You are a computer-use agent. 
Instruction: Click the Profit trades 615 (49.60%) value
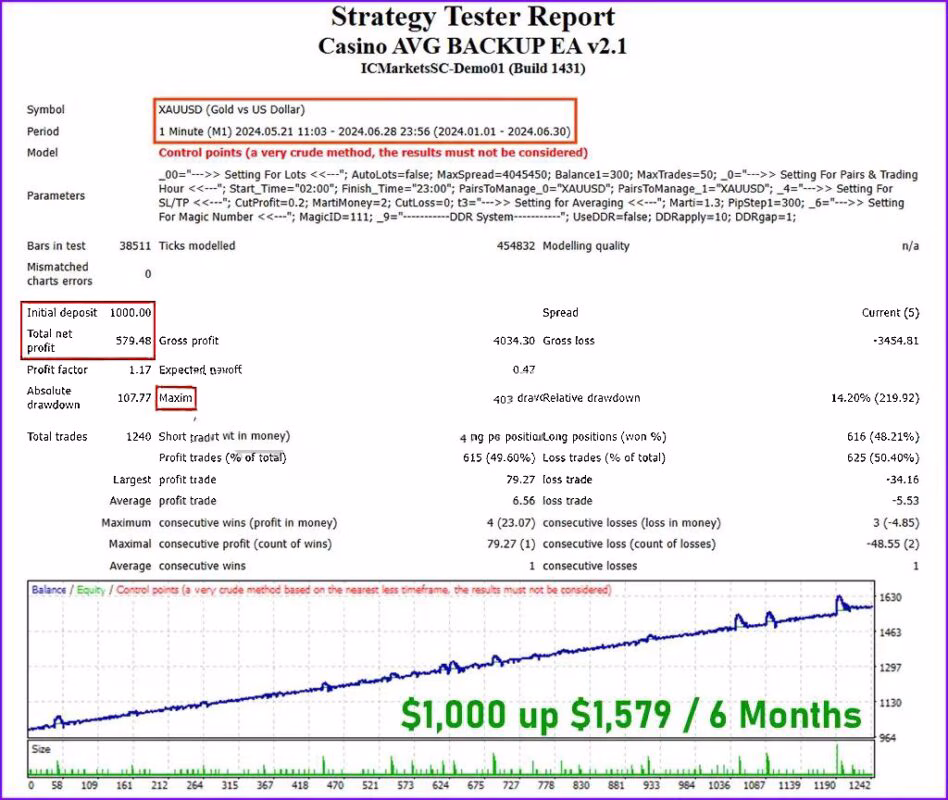click(499, 458)
